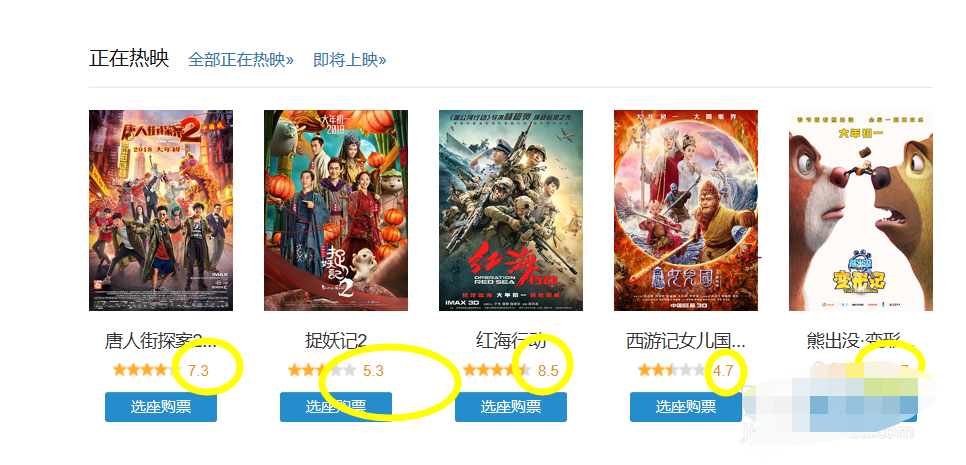The width and height of the screenshot is (966, 465).
Task: Open the 唐人街探案2 movie poster
Action: [x=161, y=211]
